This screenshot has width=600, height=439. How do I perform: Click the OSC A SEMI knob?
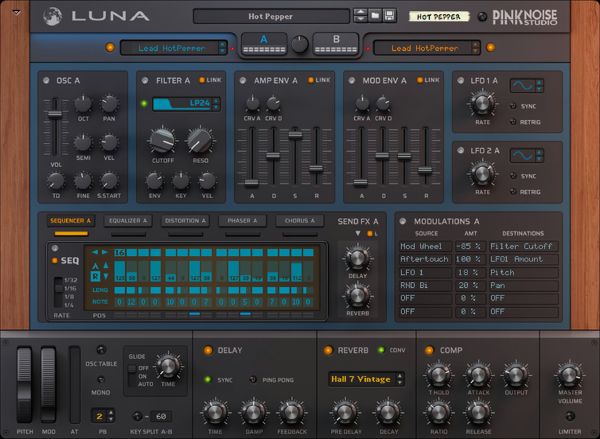tap(83, 142)
